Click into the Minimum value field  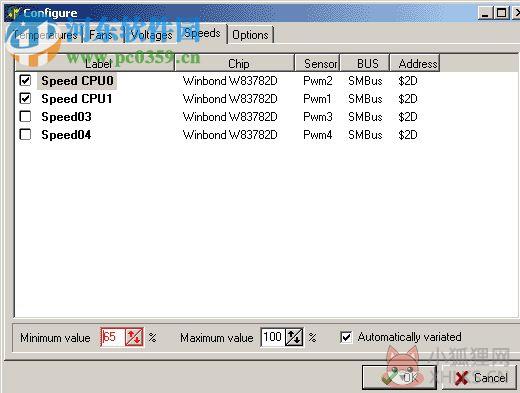click(x=113, y=337)
